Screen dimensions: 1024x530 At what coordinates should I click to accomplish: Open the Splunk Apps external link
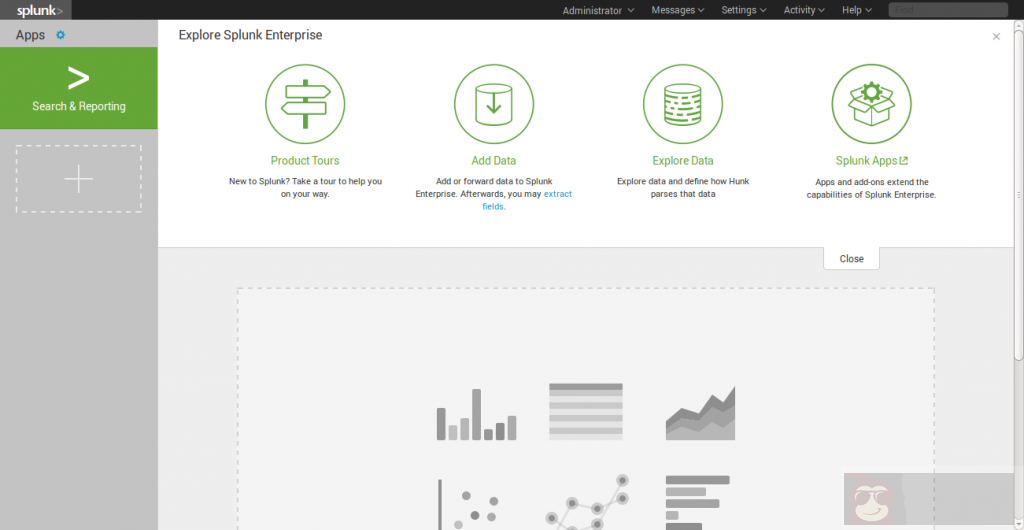pos(871,161)
